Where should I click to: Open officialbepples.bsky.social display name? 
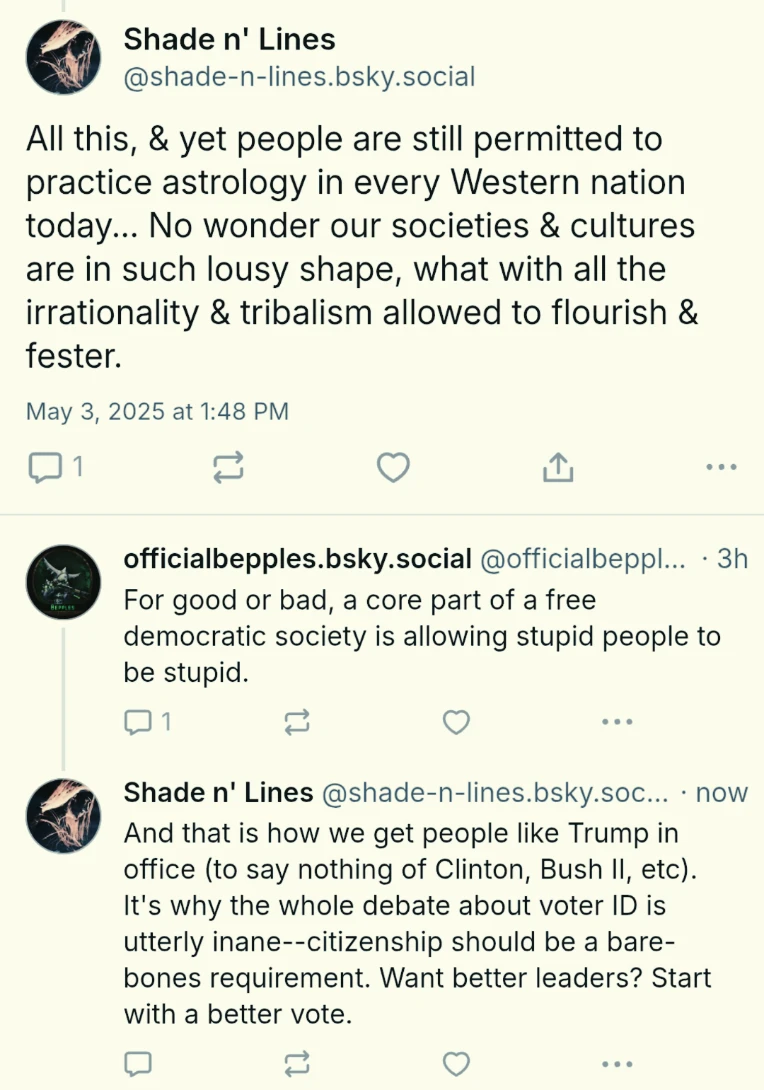[298, 558]
